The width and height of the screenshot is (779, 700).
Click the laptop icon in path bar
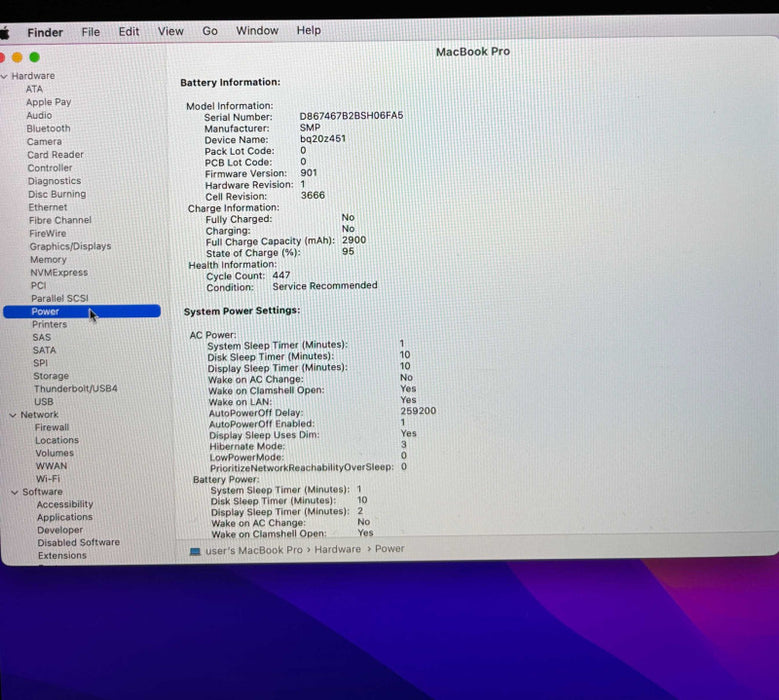pyautogui.click(x=195, y=551)
